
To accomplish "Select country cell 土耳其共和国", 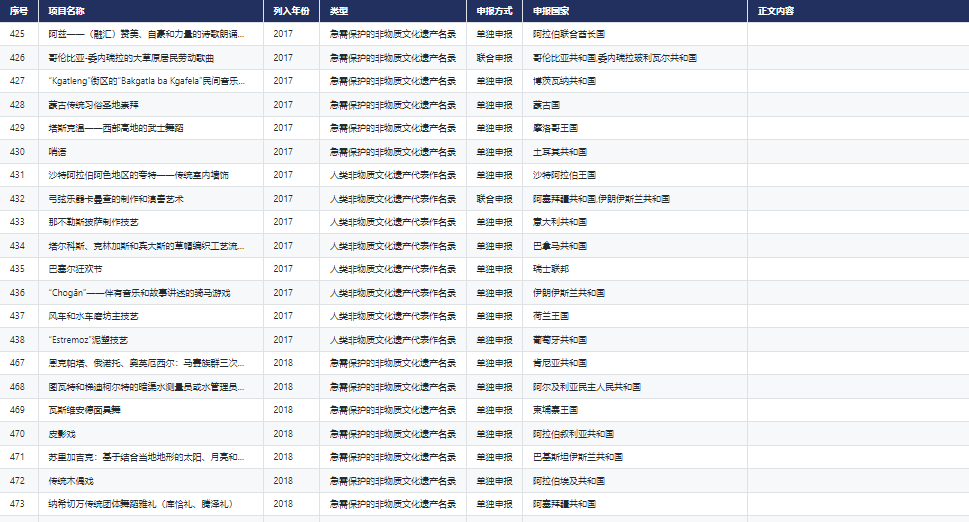I will pos(560,152).
